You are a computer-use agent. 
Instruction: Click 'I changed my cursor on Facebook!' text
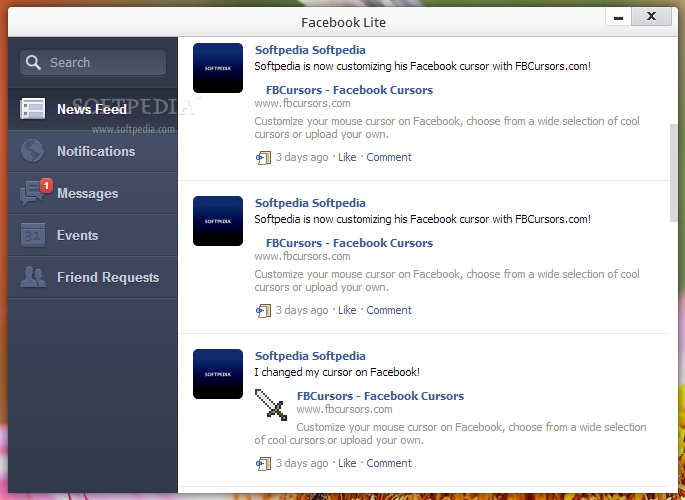pos(337,372)
